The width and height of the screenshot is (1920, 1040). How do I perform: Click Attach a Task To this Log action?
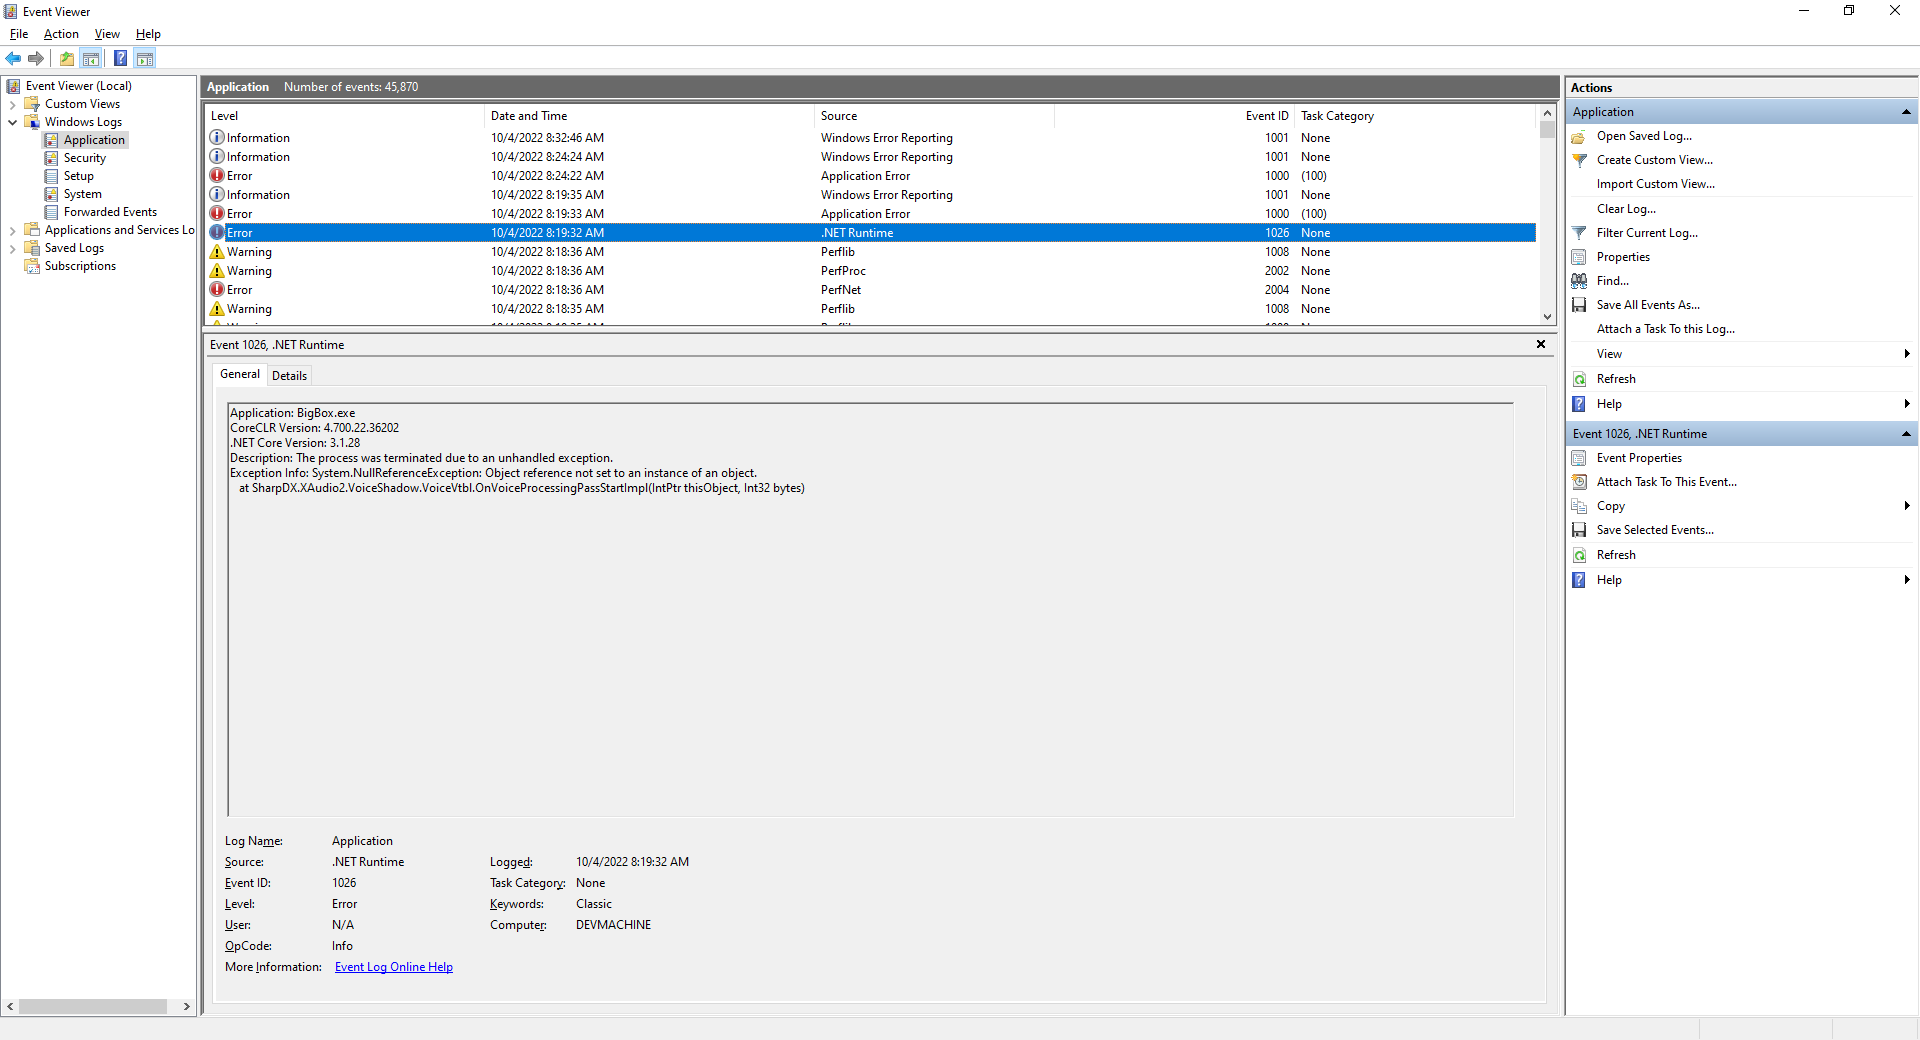(x=1665, y=329)
